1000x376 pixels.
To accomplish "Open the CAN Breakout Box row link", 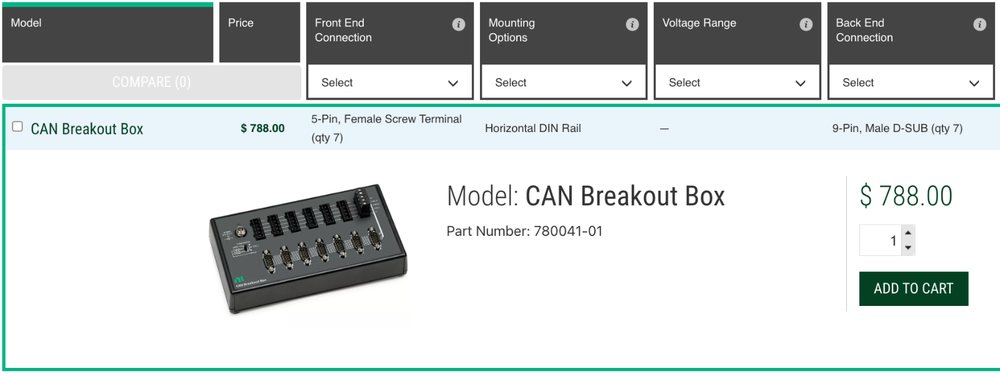I will (x=87, y=129).
